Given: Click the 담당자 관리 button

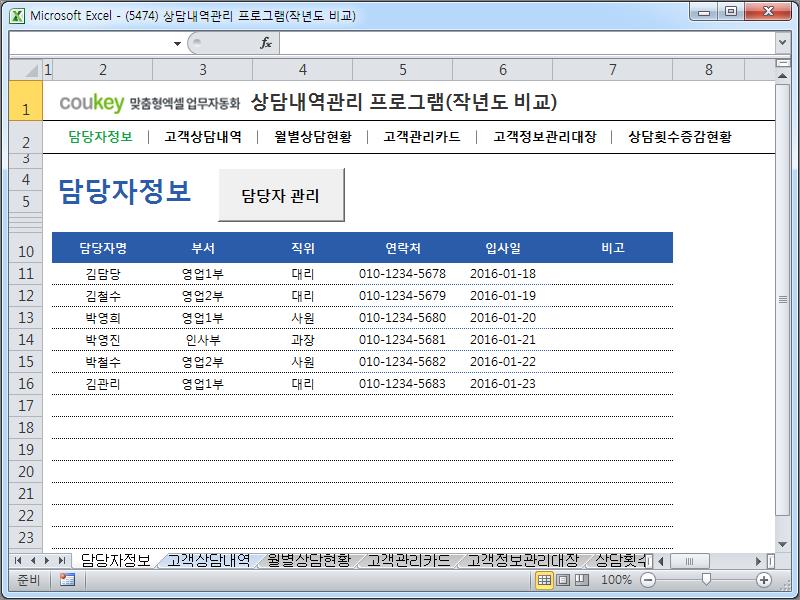Looking at the screenshot, I should [x=281, y=195].
